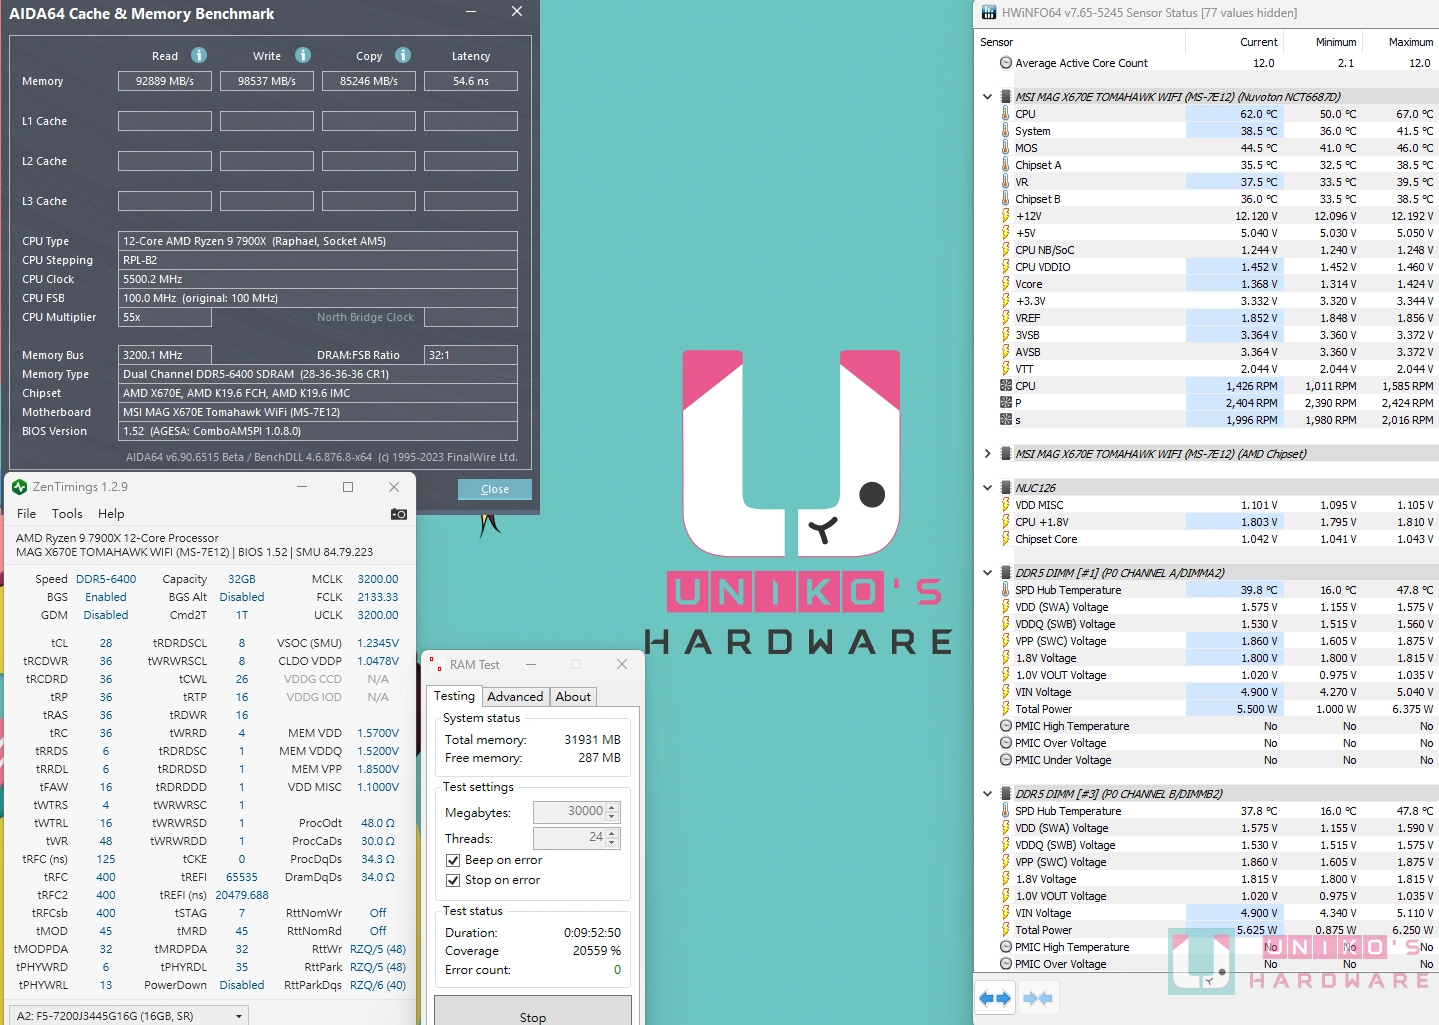Image resolution: width=1439 pixels, height=1025 pixels.
Task: Open the File menu in ZenTimings
Action: (27, 514)
